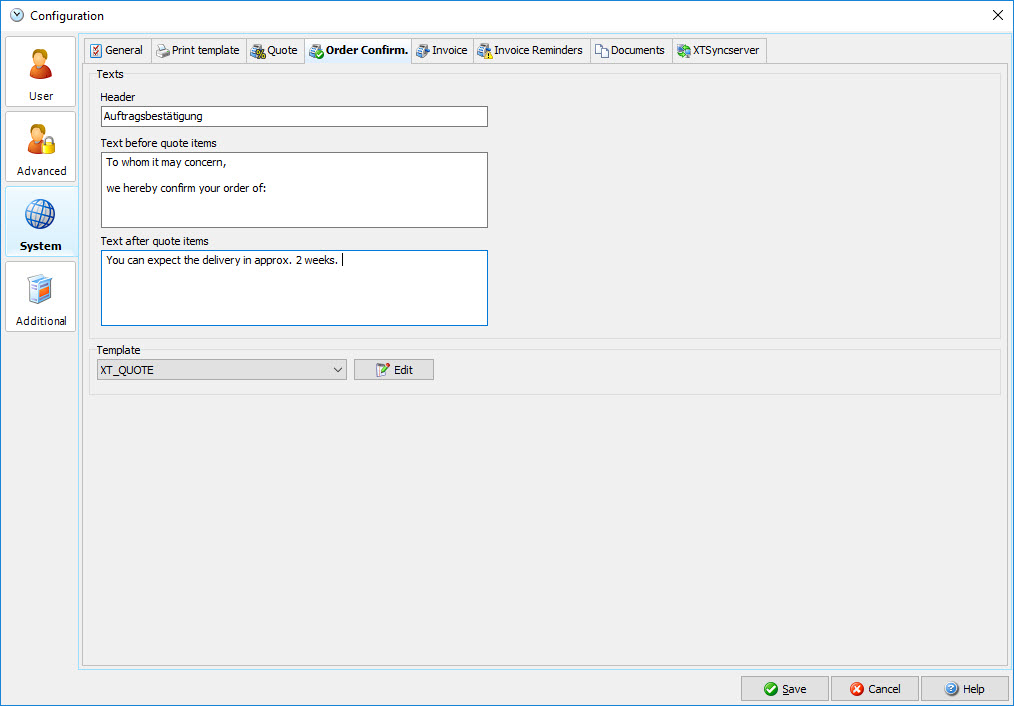Select the System globe icon
Viewport: 1014px width, 706px height.
click(x=40, y=214)
